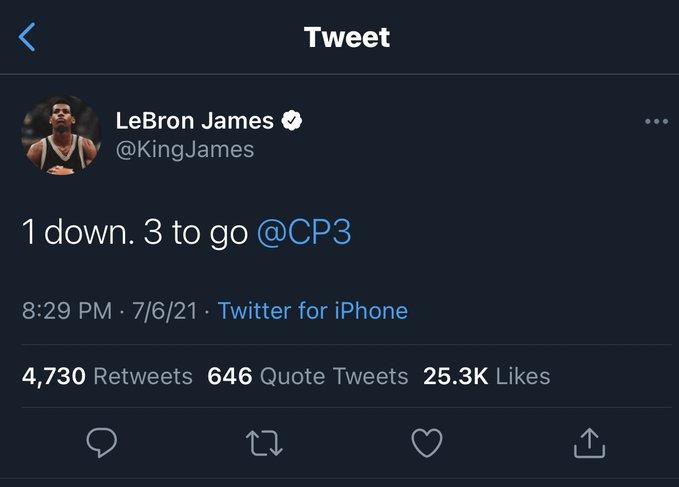
Task: View the 646 Quote Tweets
Action: 308,376
